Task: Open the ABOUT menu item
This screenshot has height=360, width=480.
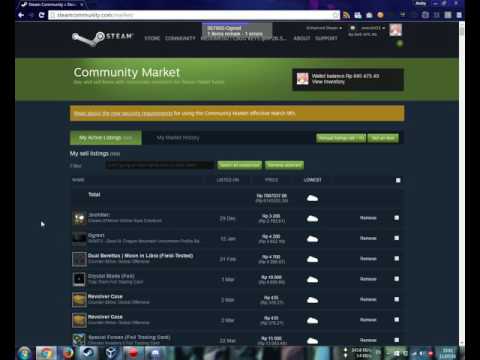Action: pyautogui.click(x=302, y=38)
